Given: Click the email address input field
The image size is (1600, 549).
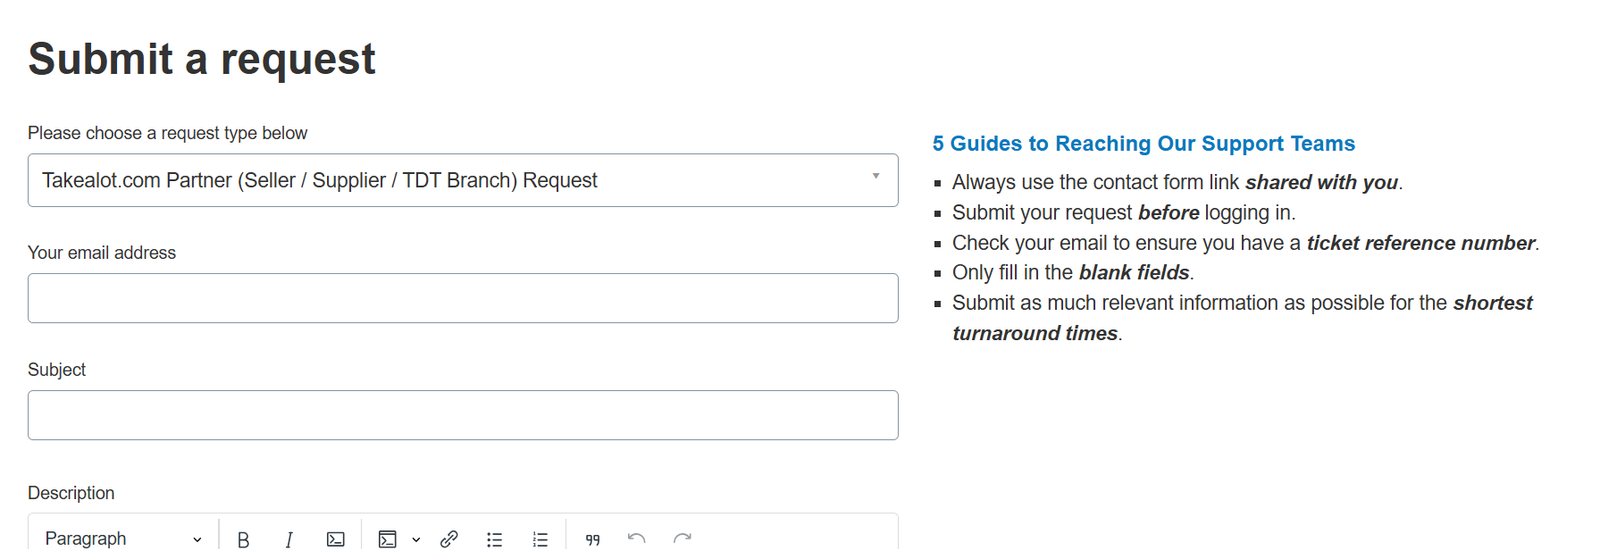Looking at the screenshot, I should [x=463, y=298].
